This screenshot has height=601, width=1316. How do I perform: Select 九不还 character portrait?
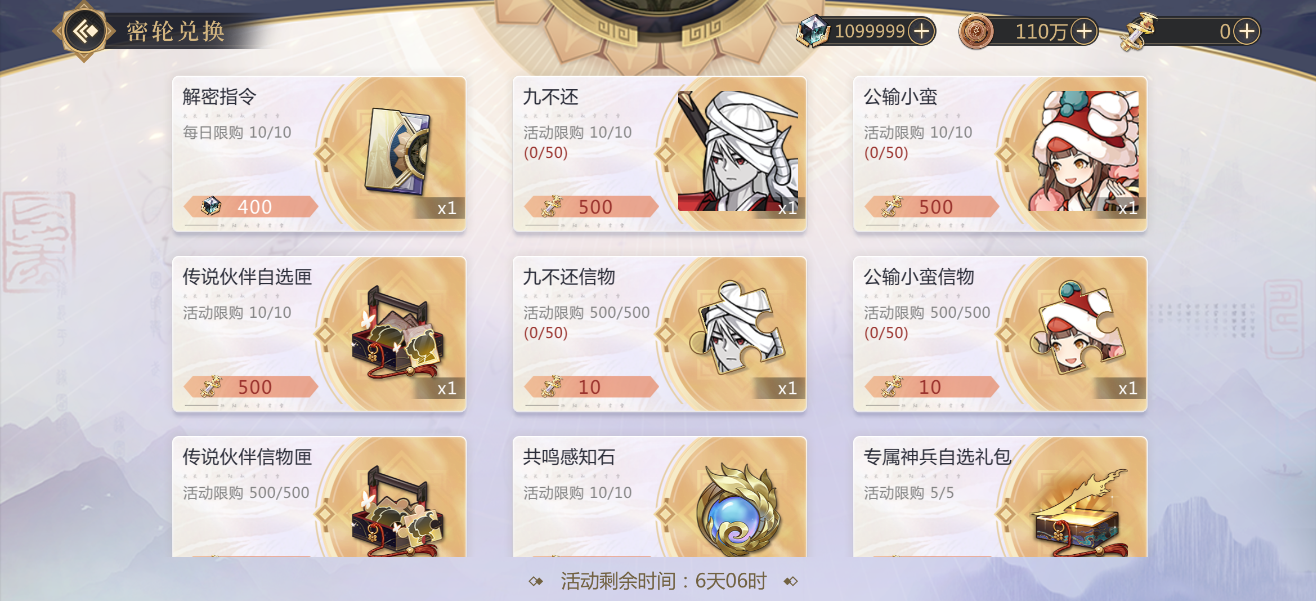740,152
